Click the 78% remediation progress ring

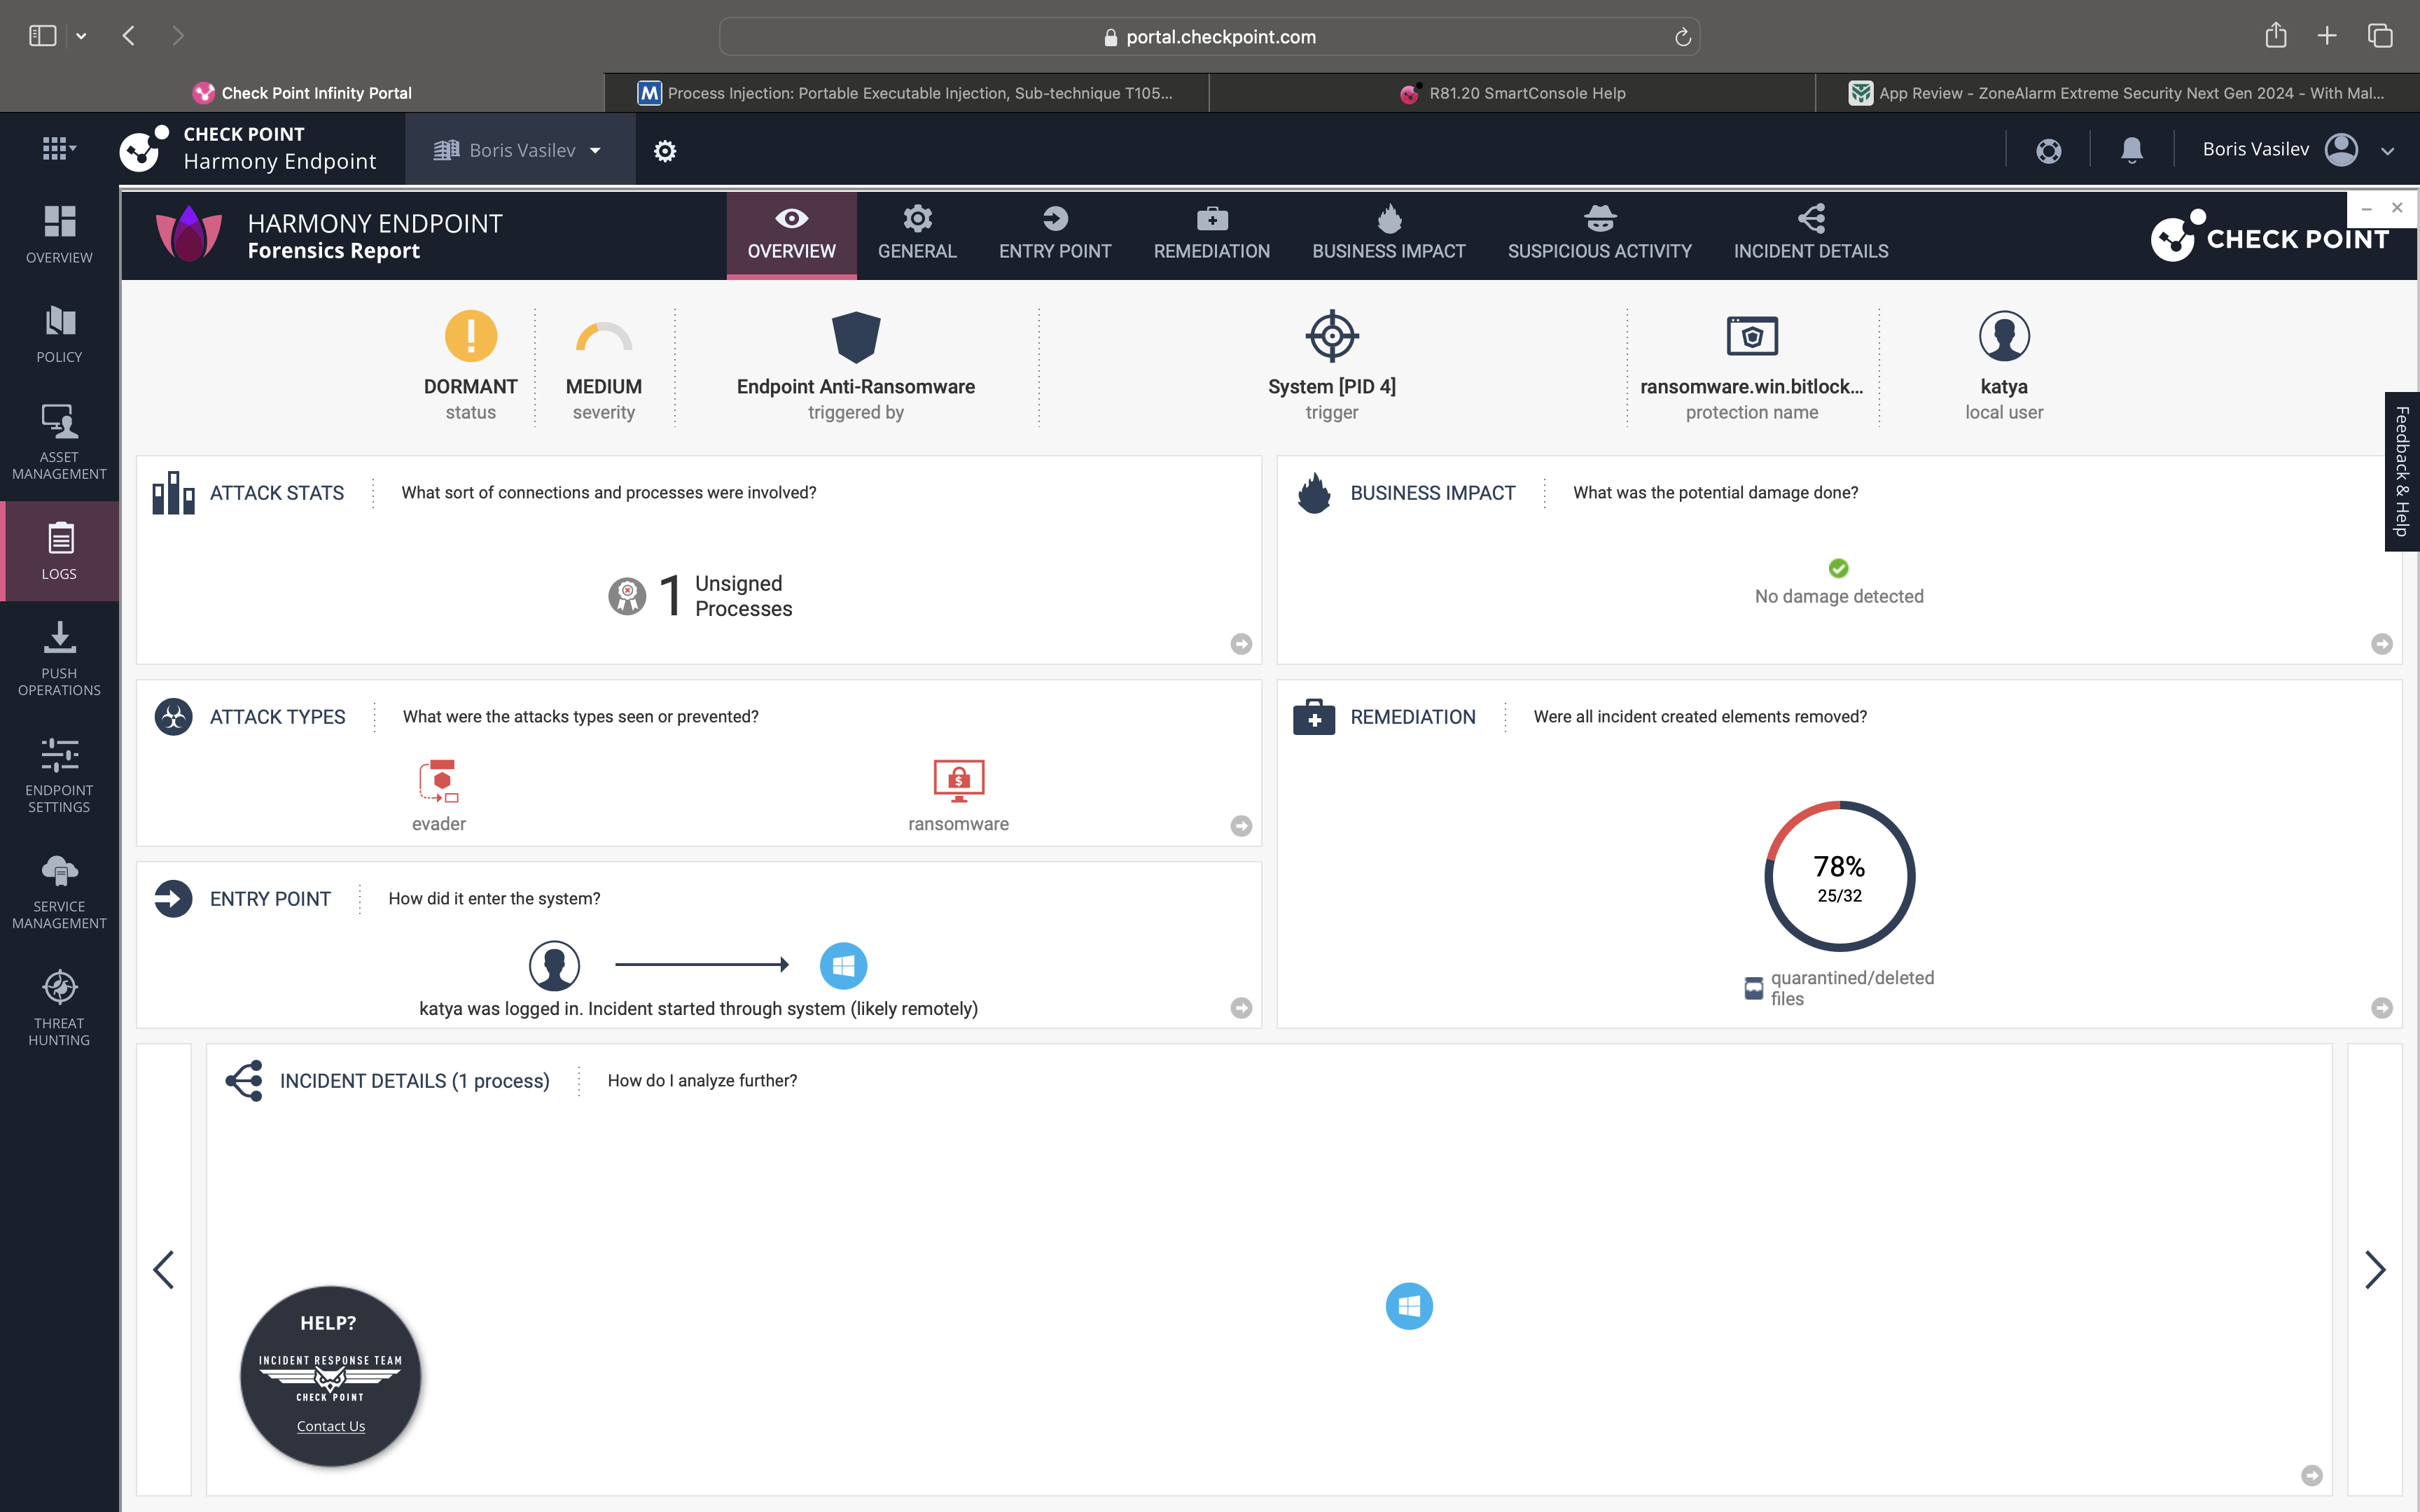[x=1839, y=876]
